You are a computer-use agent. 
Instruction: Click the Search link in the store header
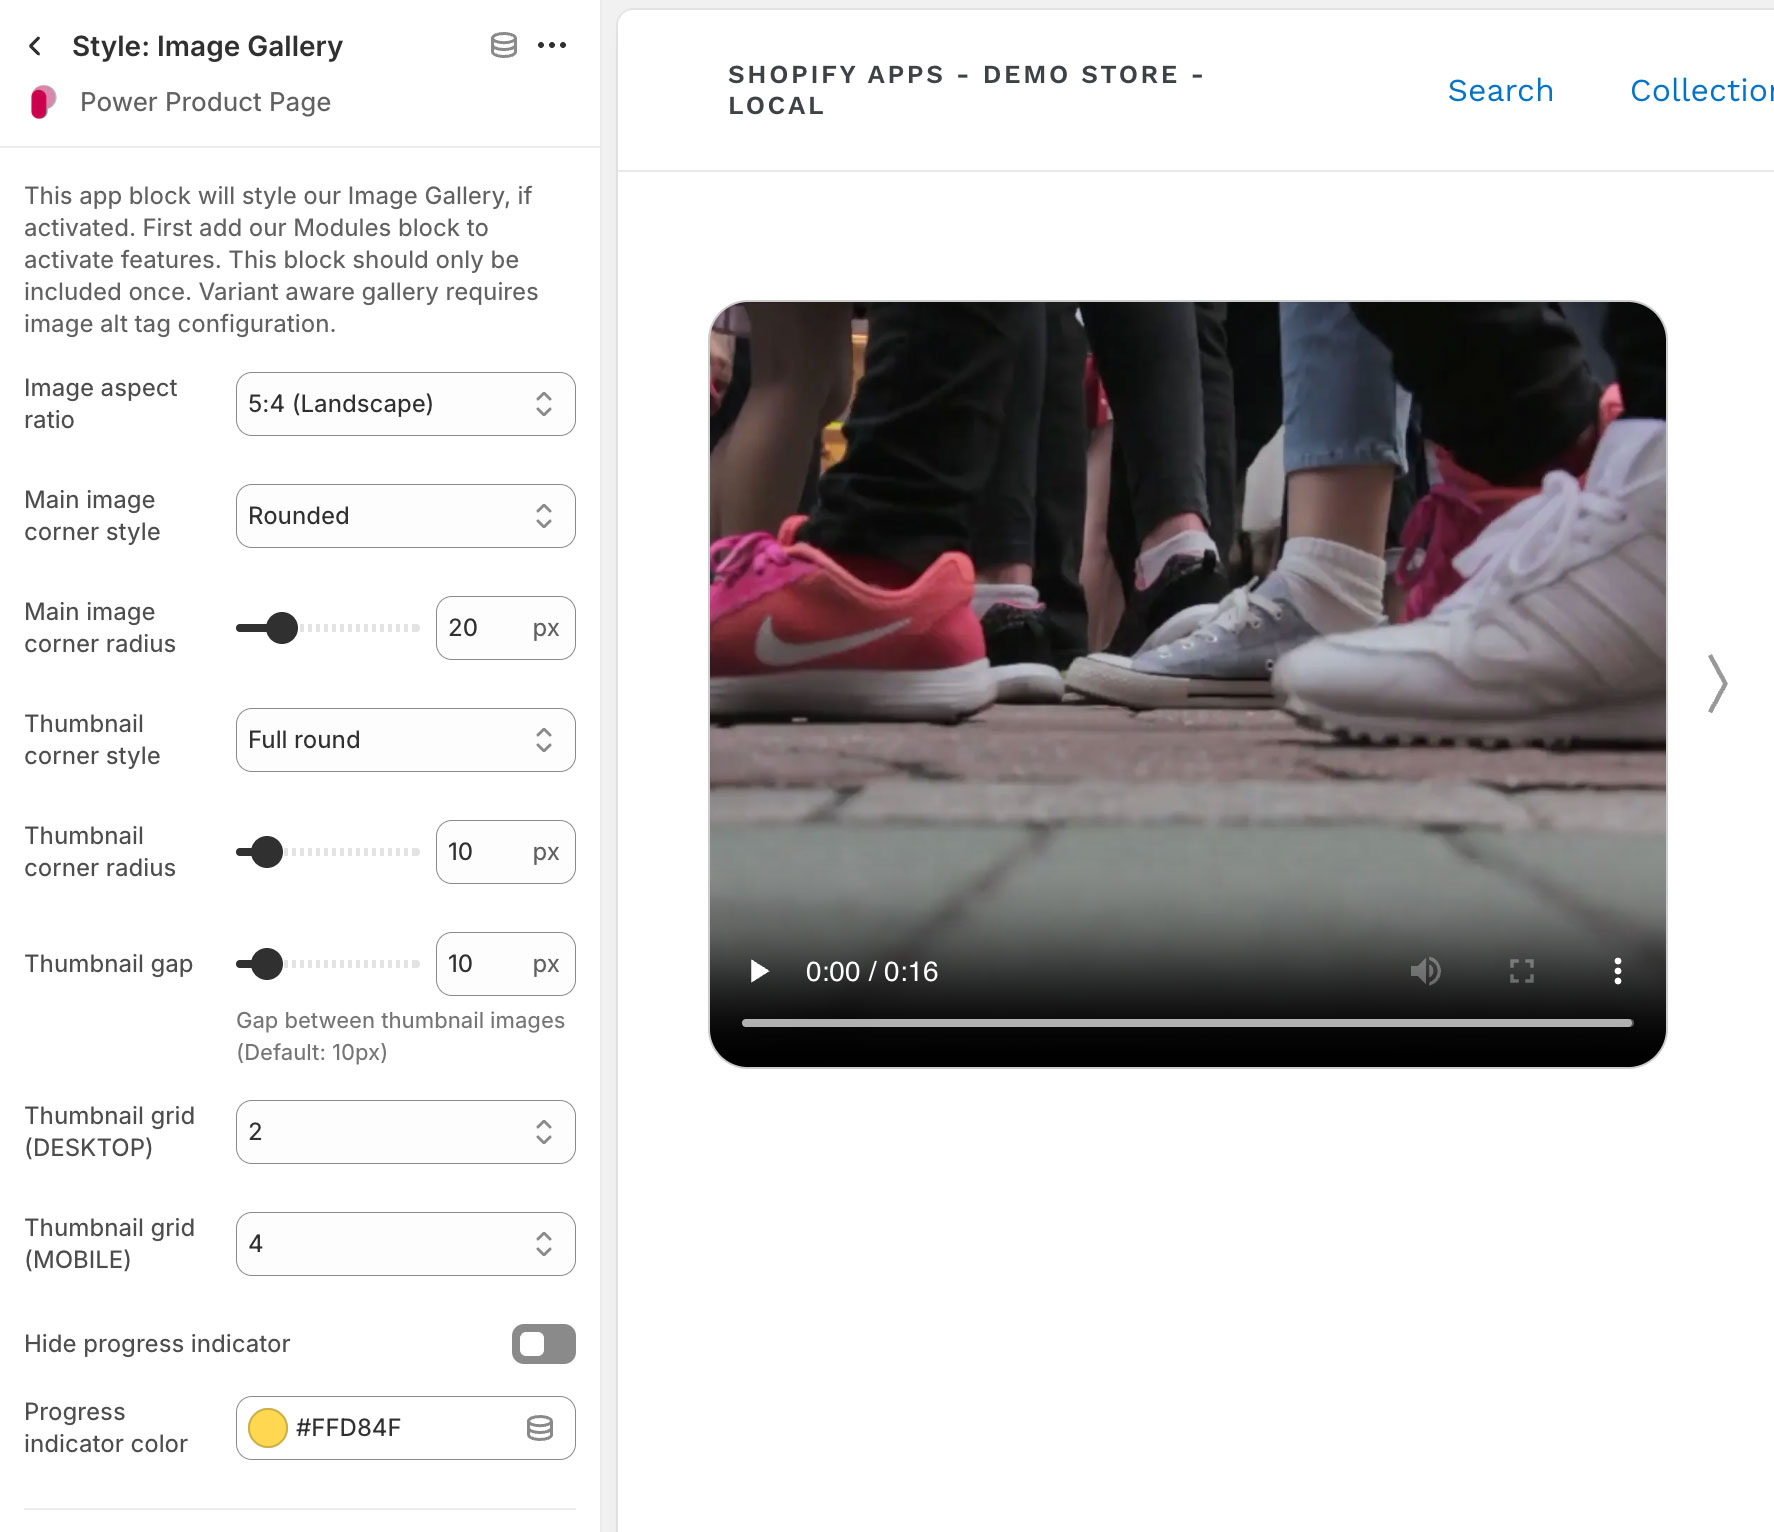coord(1500,90)
